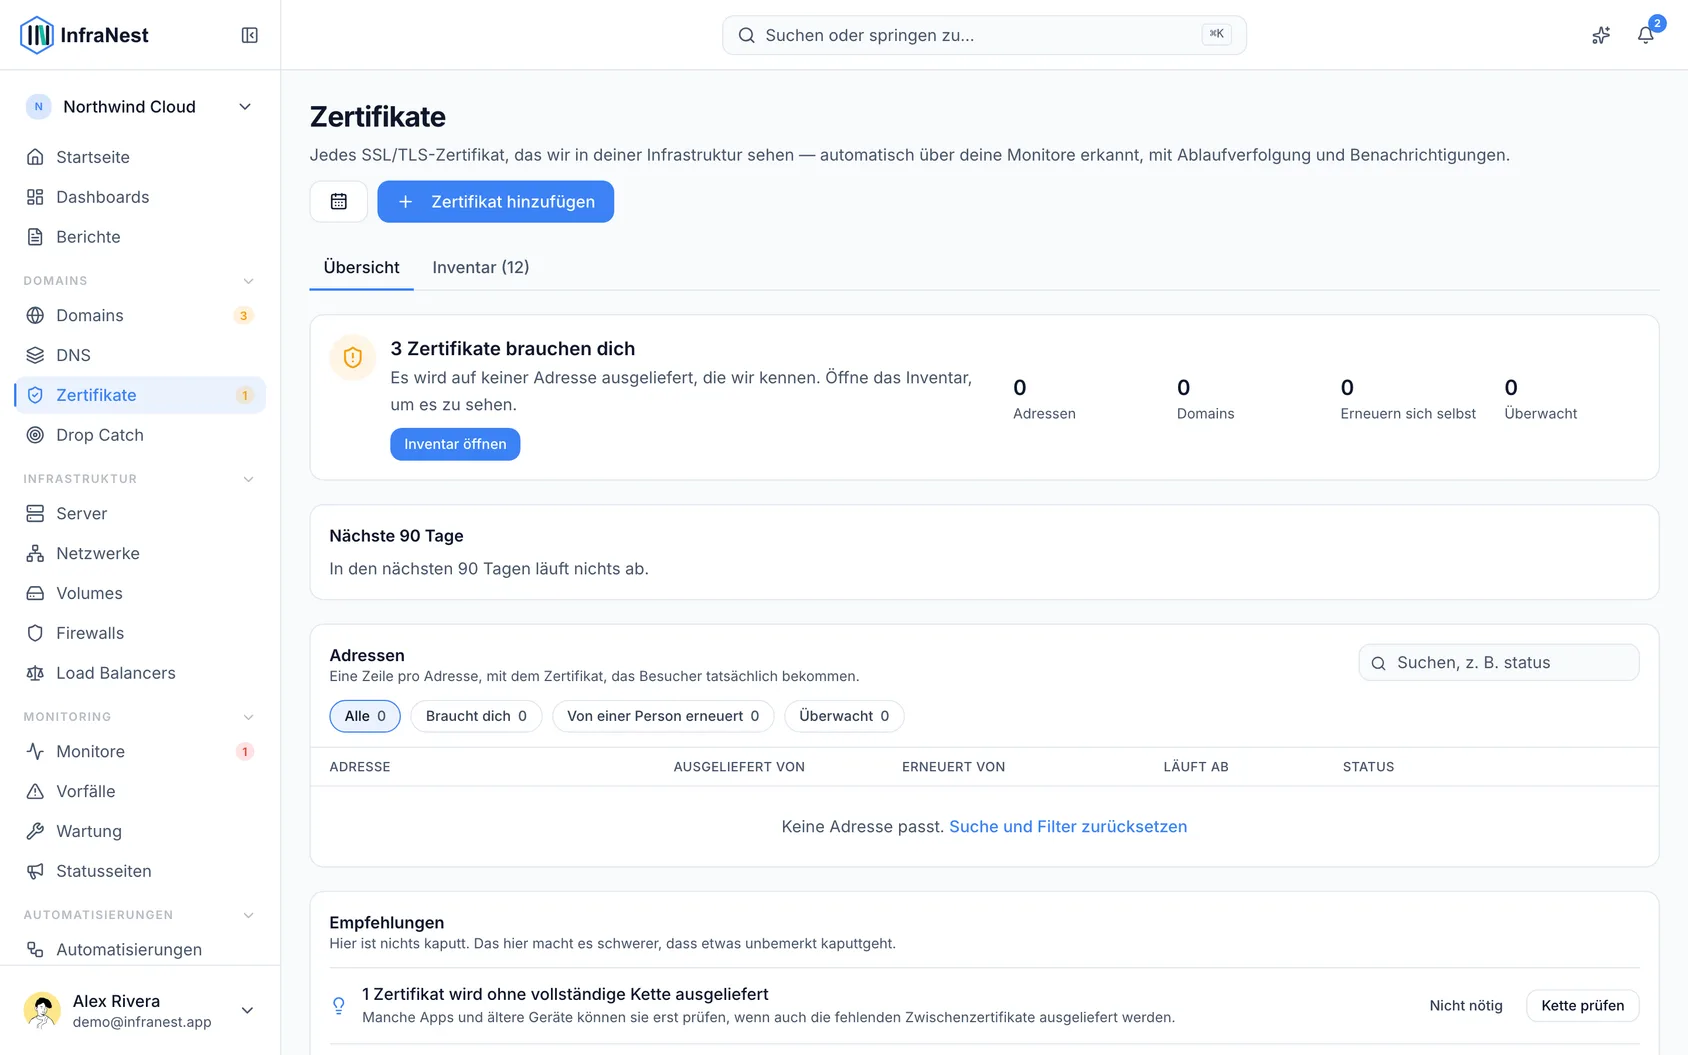Click the AI sparkles icon
Viewport: 1688px width, 1055px height.
1601,35
